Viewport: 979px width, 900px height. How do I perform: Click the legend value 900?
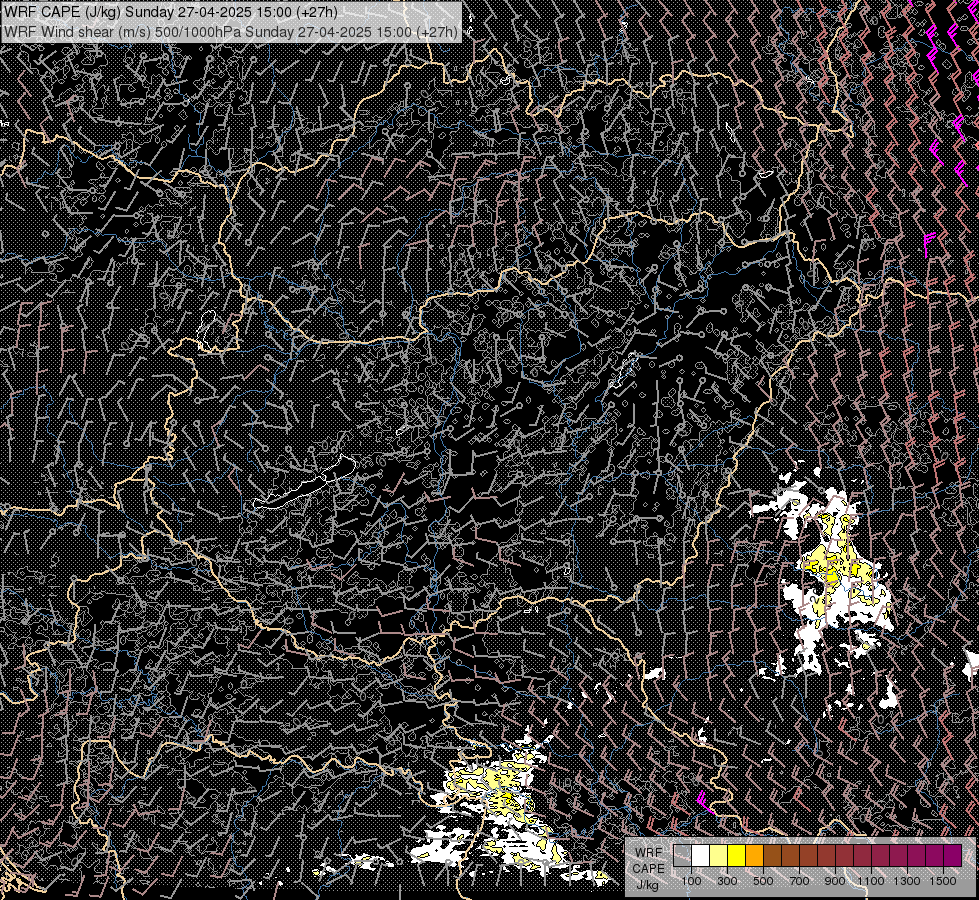coord(835,881)
